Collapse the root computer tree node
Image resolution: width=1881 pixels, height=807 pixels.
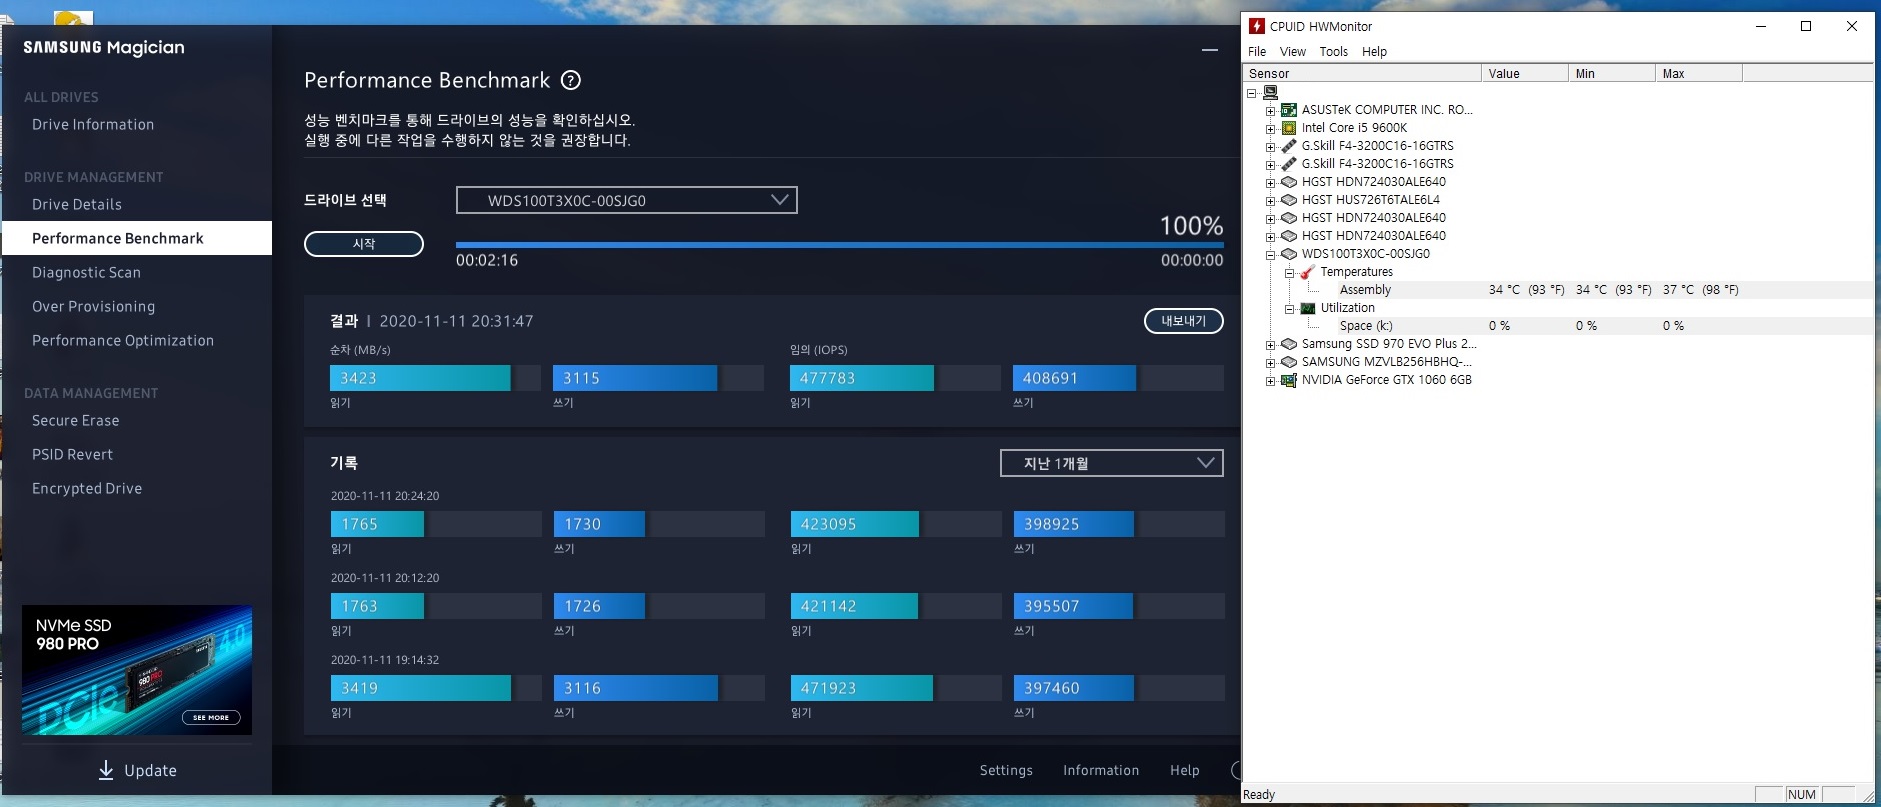(1251, 92)
